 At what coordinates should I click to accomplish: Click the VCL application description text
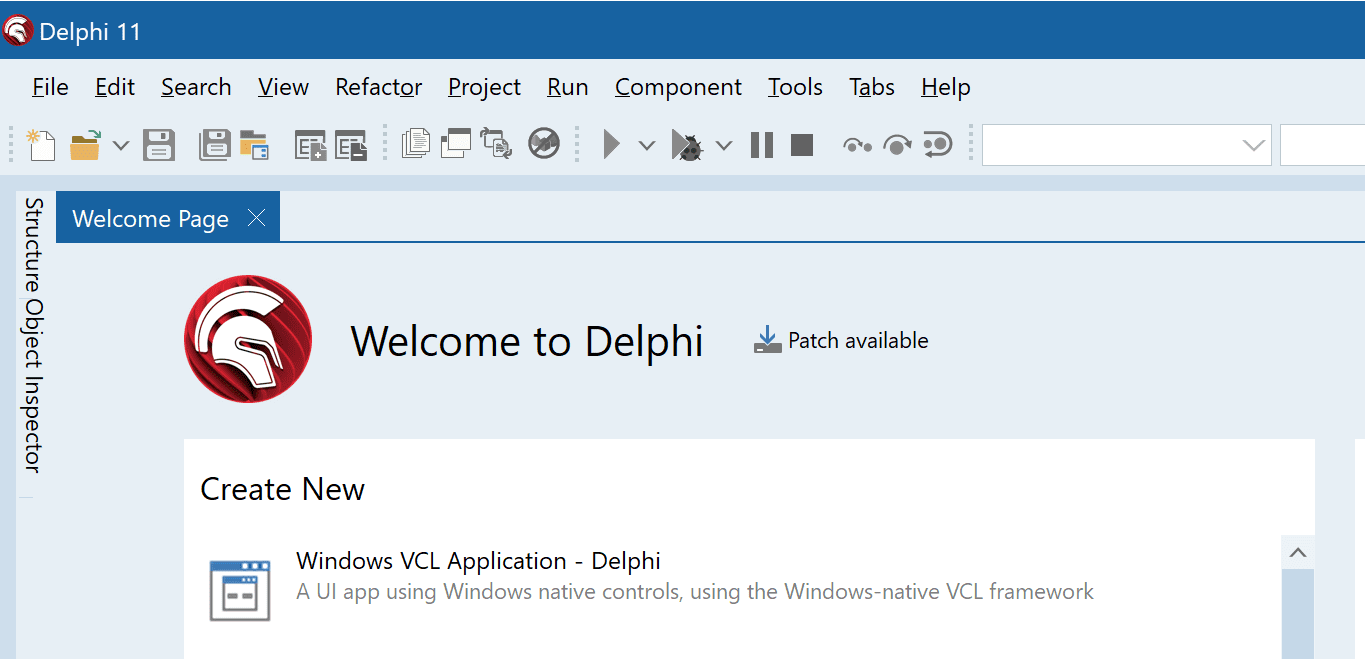tap(695, 591)
